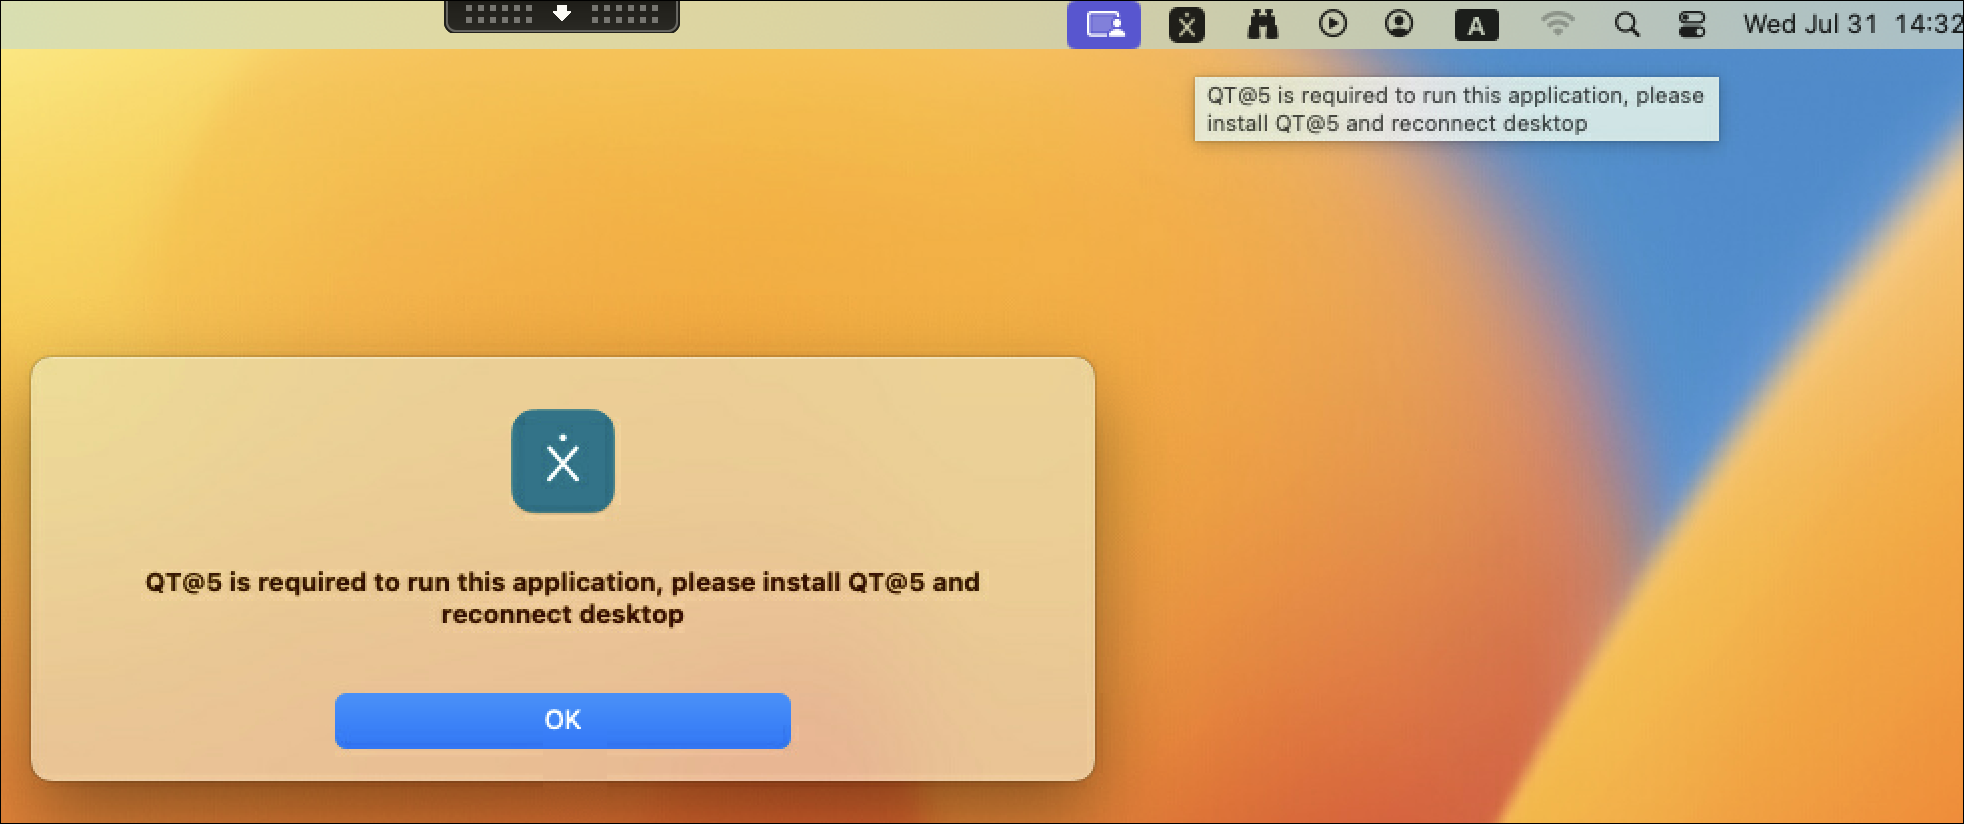Expand the top dropdown handle with arrow
This screenshot has height=824, width=1964.
pos(562,15)
